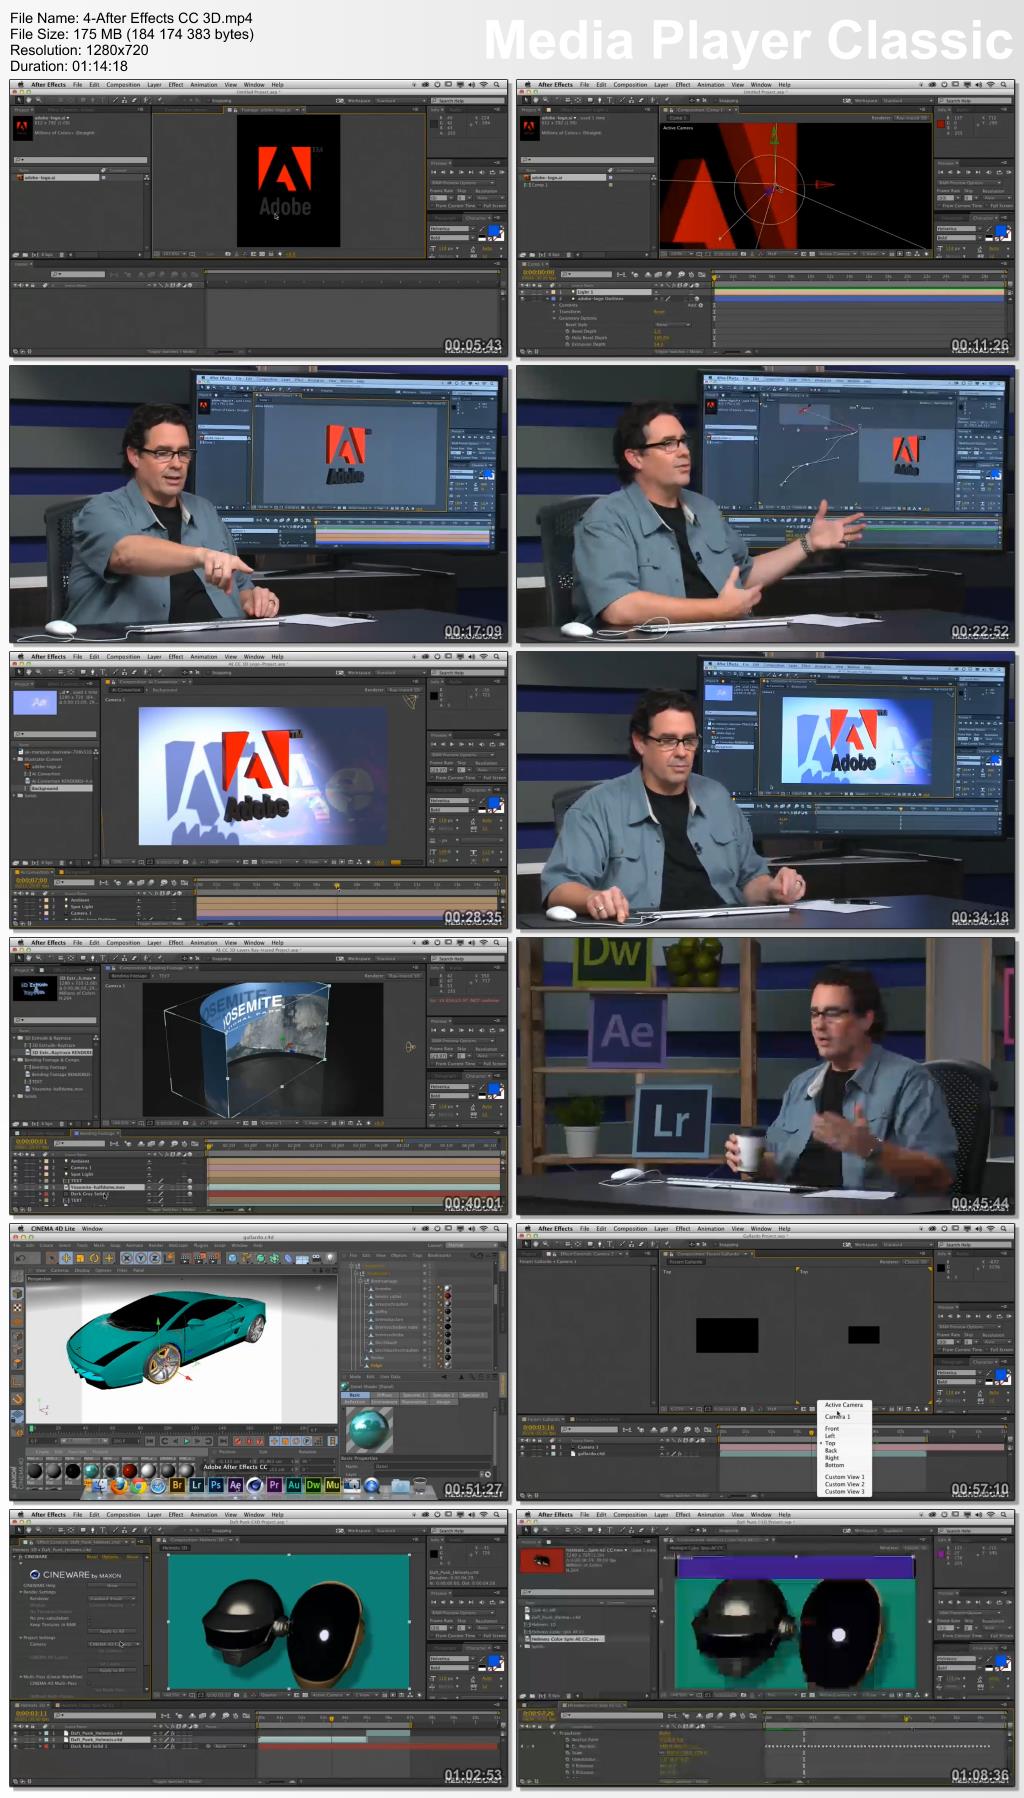The width and height of the screenshot is (1024, 1798).
Task: Click the Audition (Au) dock icon, 00:51:27 frame
Action: click(x=293, y=1485)
